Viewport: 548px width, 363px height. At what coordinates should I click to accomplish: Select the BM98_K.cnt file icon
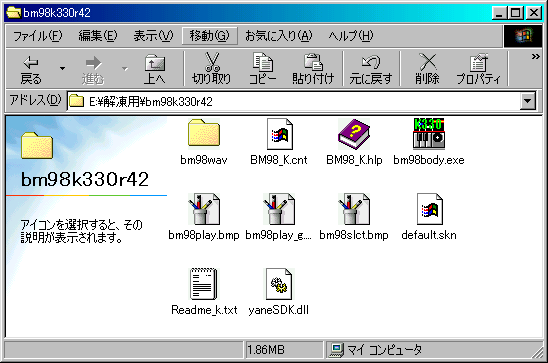[279, 134]
